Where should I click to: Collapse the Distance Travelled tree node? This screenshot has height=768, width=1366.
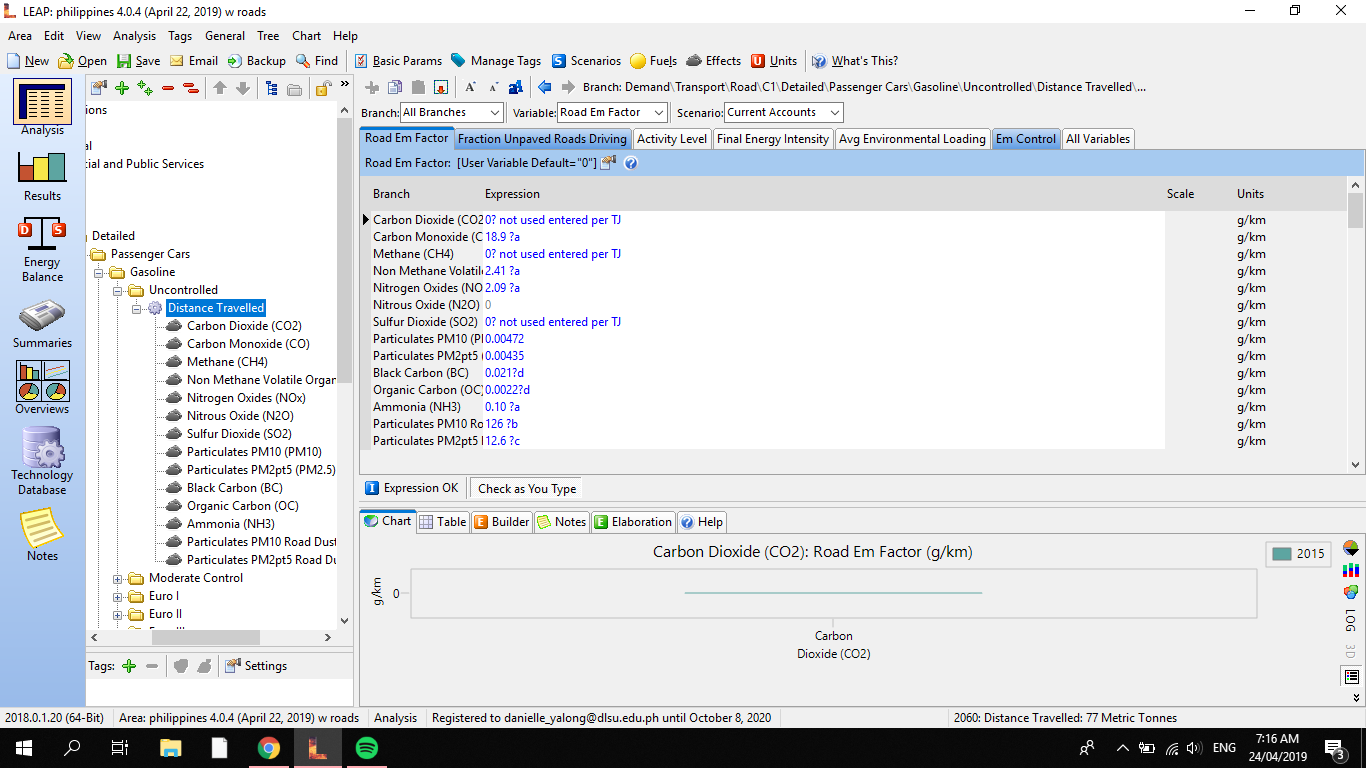coord(136,308)
